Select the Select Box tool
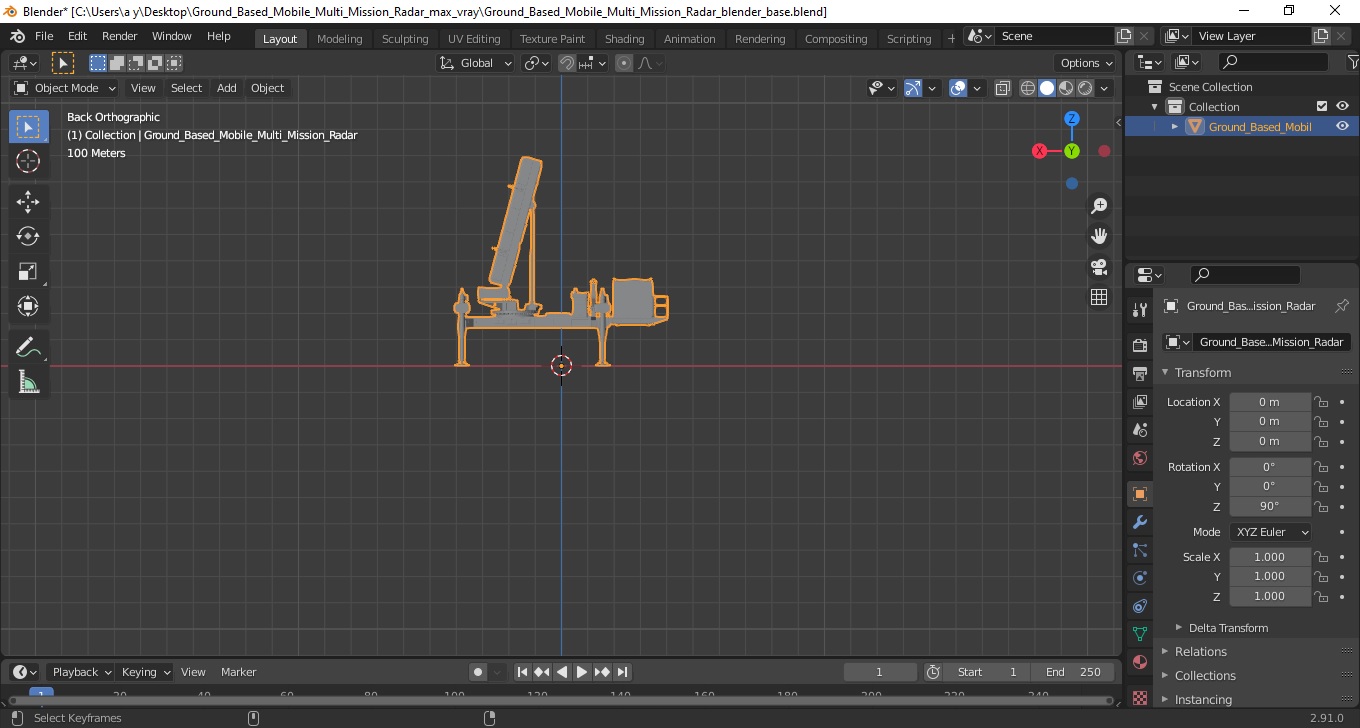The width and height of the screenshot is (1360, 728). [28, 127]
